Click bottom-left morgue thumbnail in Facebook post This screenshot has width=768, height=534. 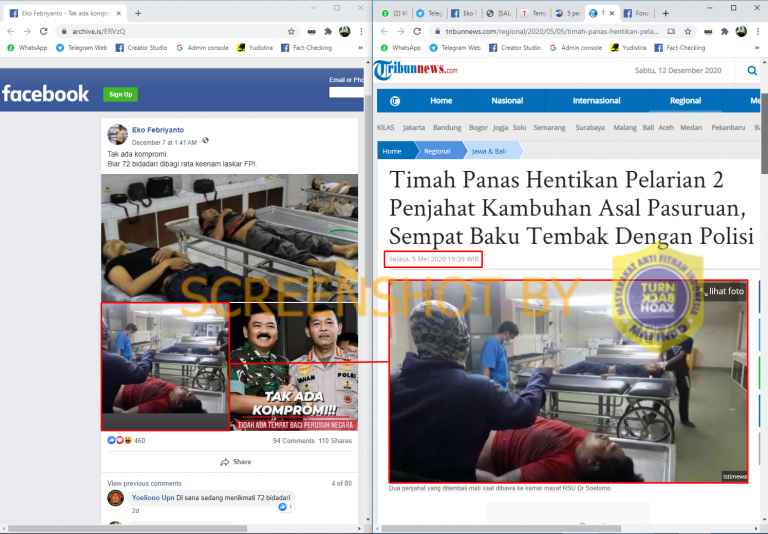(x=166, y=367)
